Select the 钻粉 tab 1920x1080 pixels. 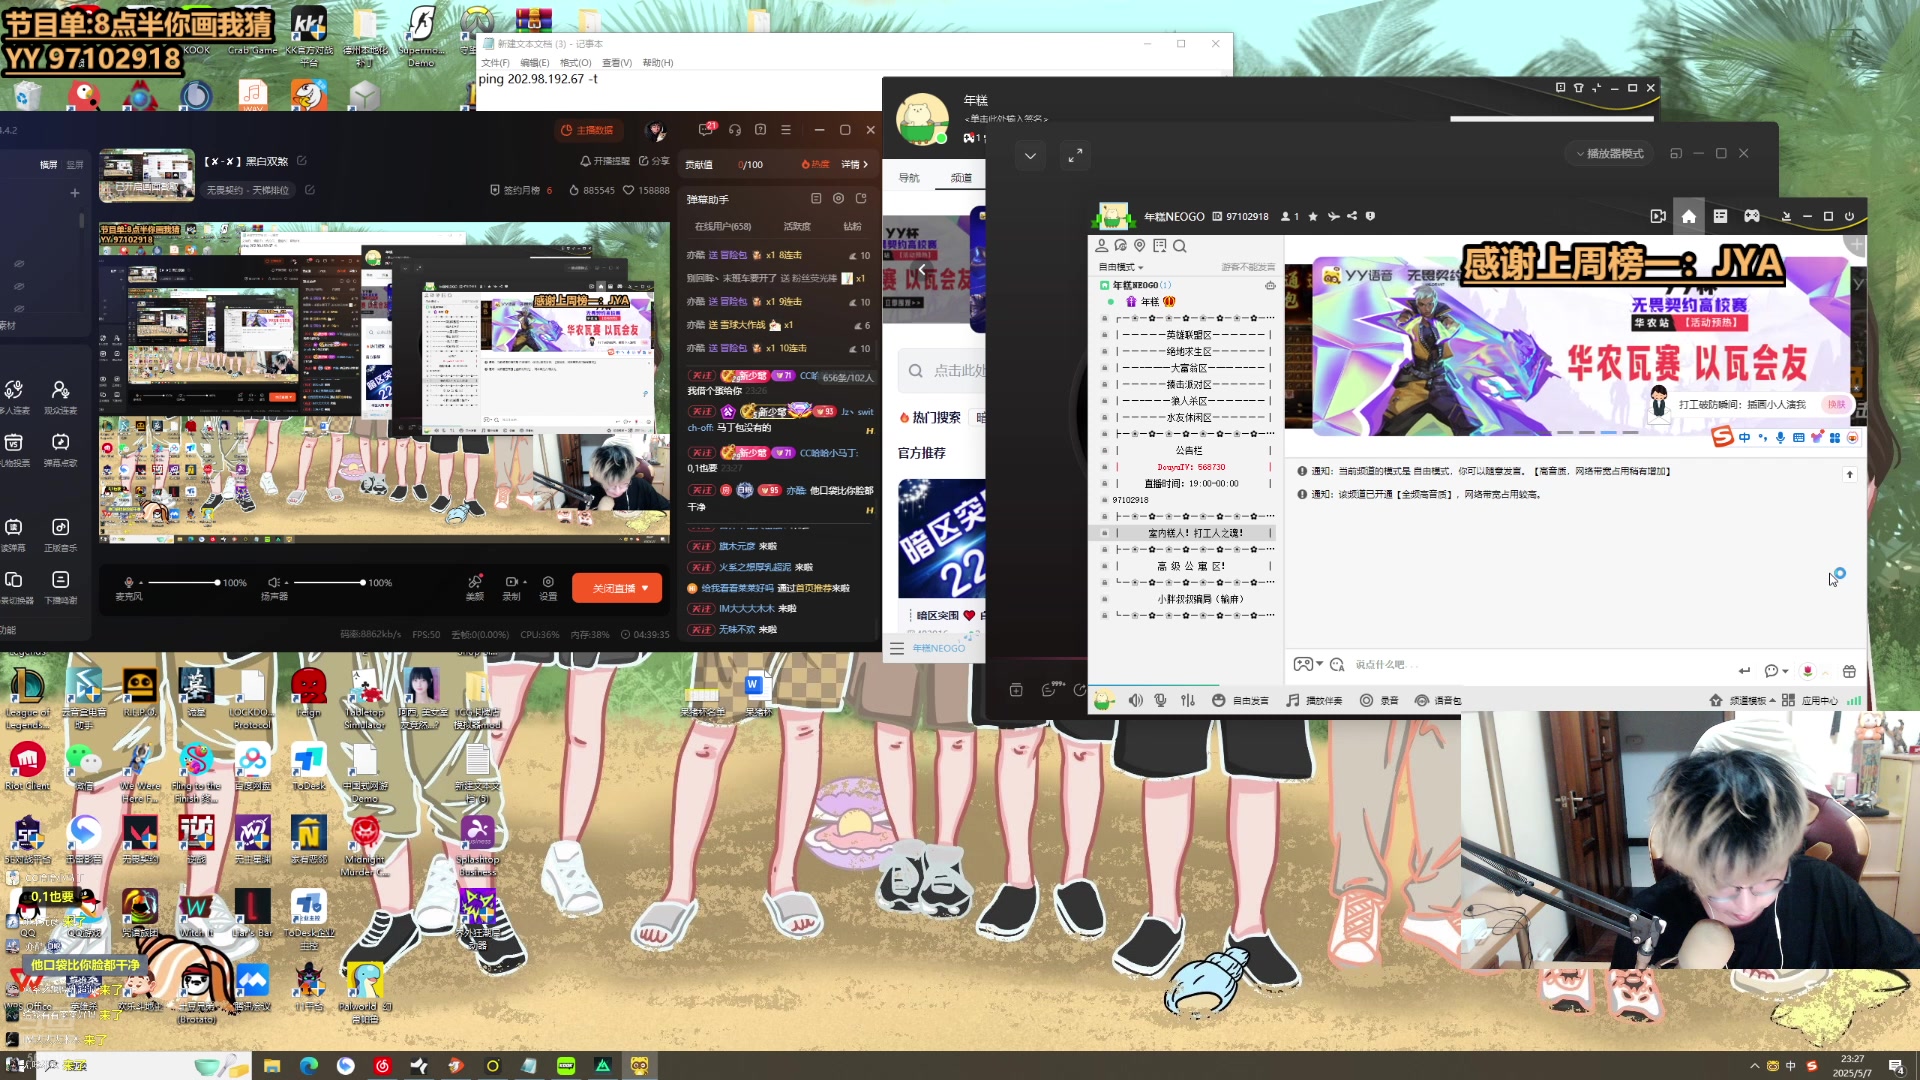(x=852, y=227)
